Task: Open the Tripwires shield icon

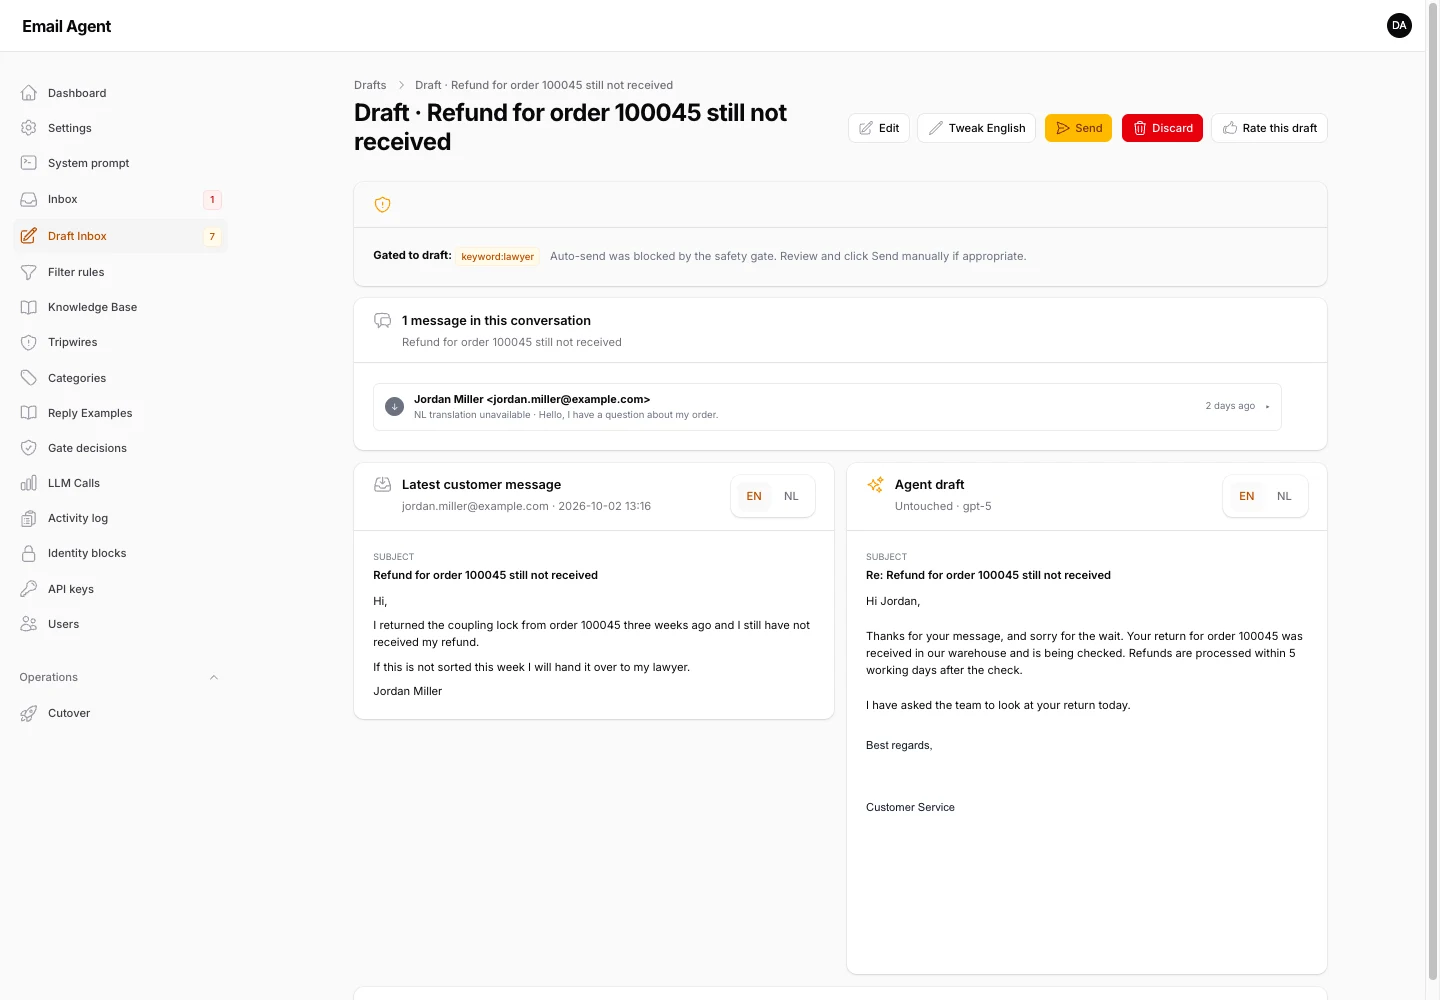Action: 29,342
